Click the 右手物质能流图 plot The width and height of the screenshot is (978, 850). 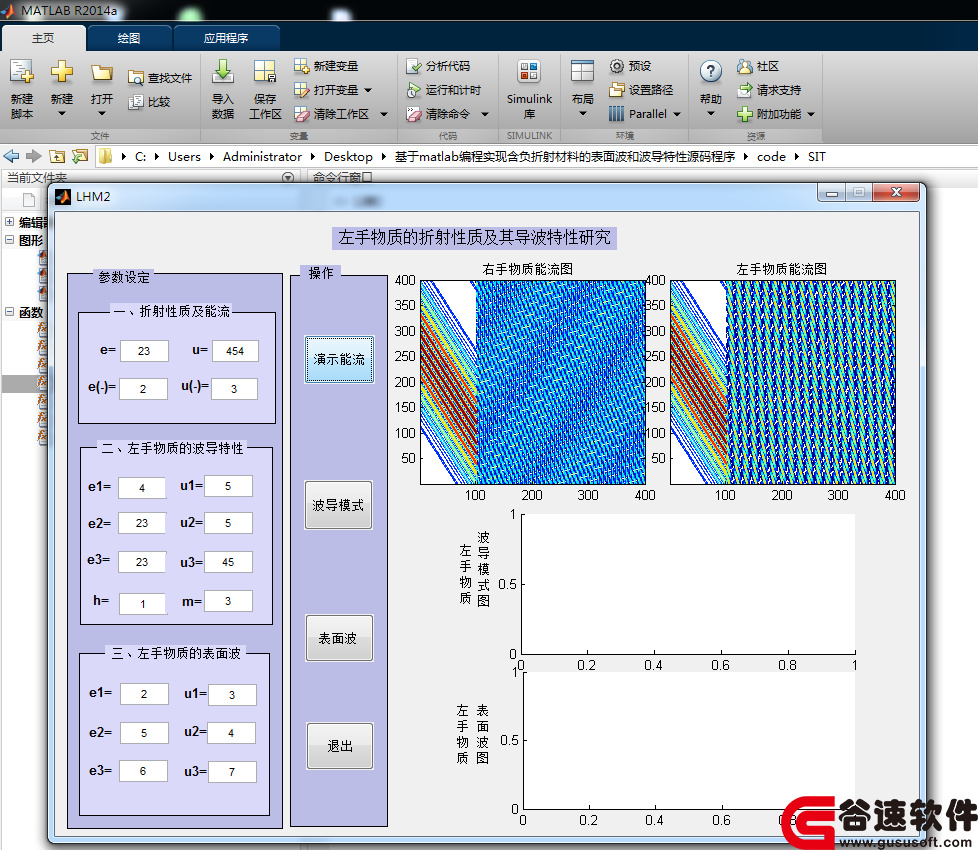click(533, 382)
